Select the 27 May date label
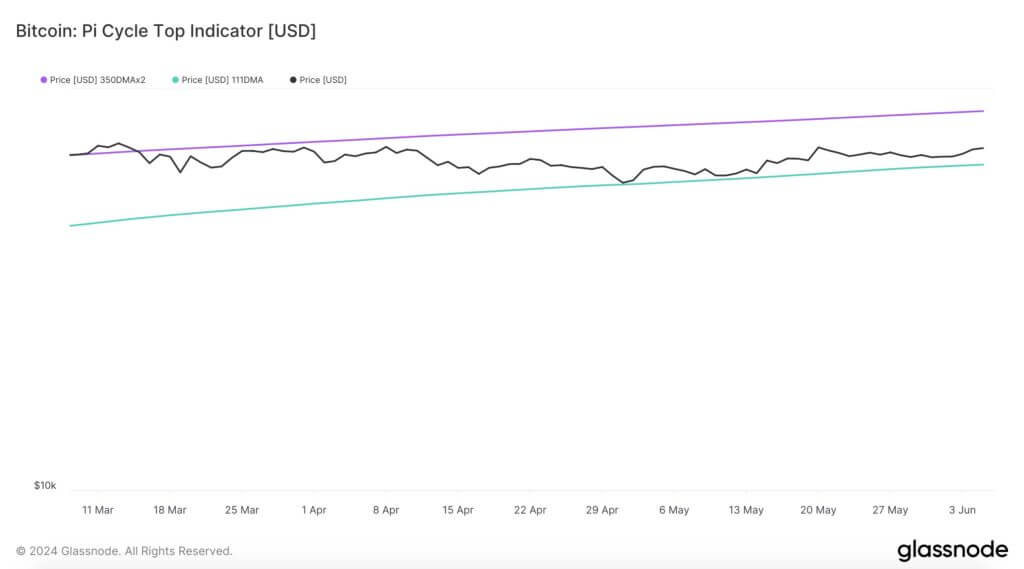Viewport: 1024px width, 569px height. 890,510
